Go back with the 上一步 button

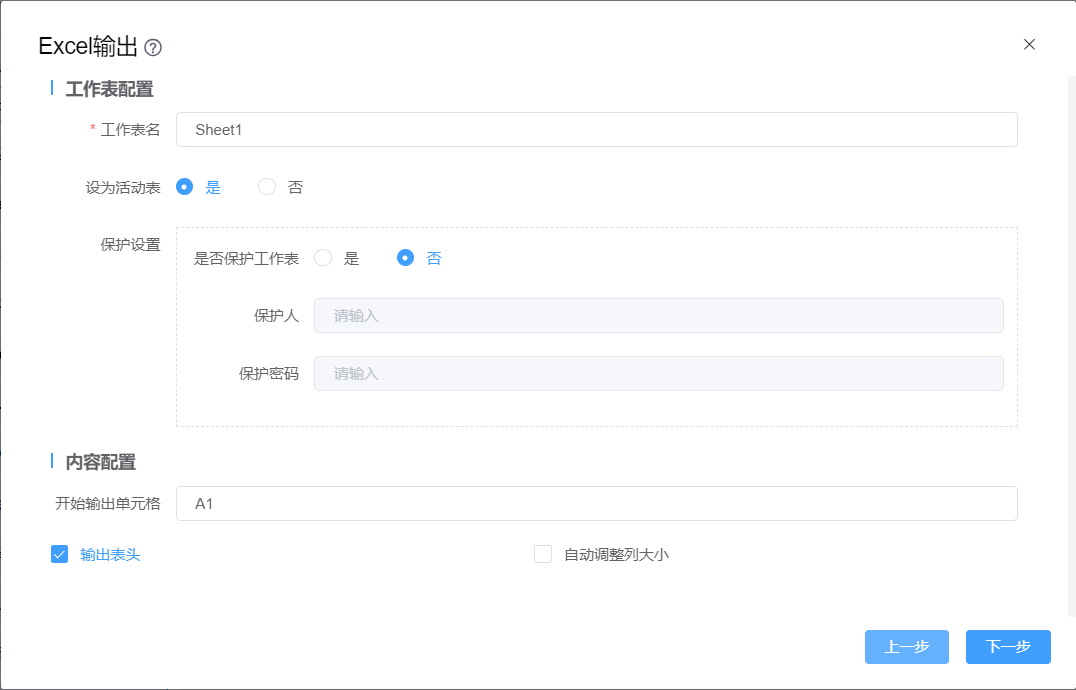906,647
